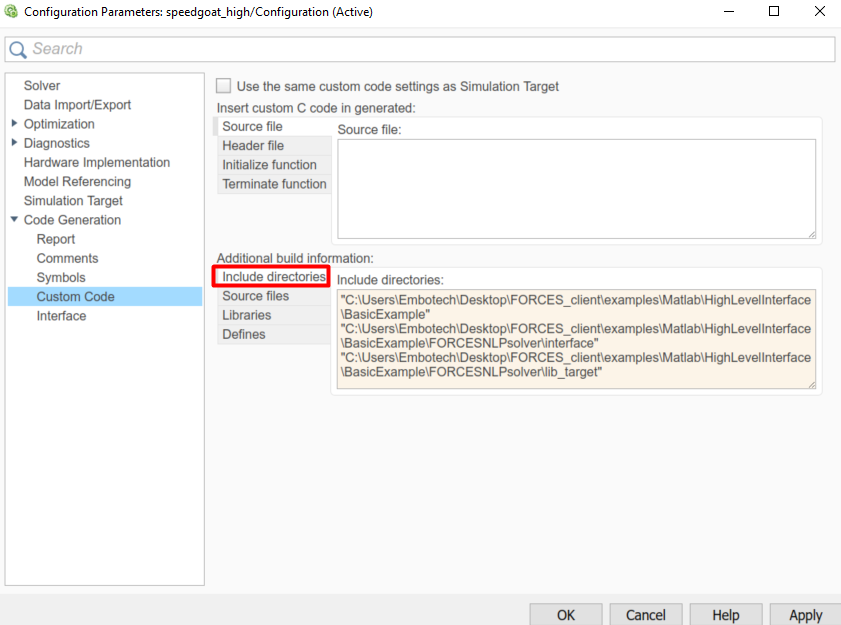
Task: Switch to the Libraries tab
Action: click(247, 315)
